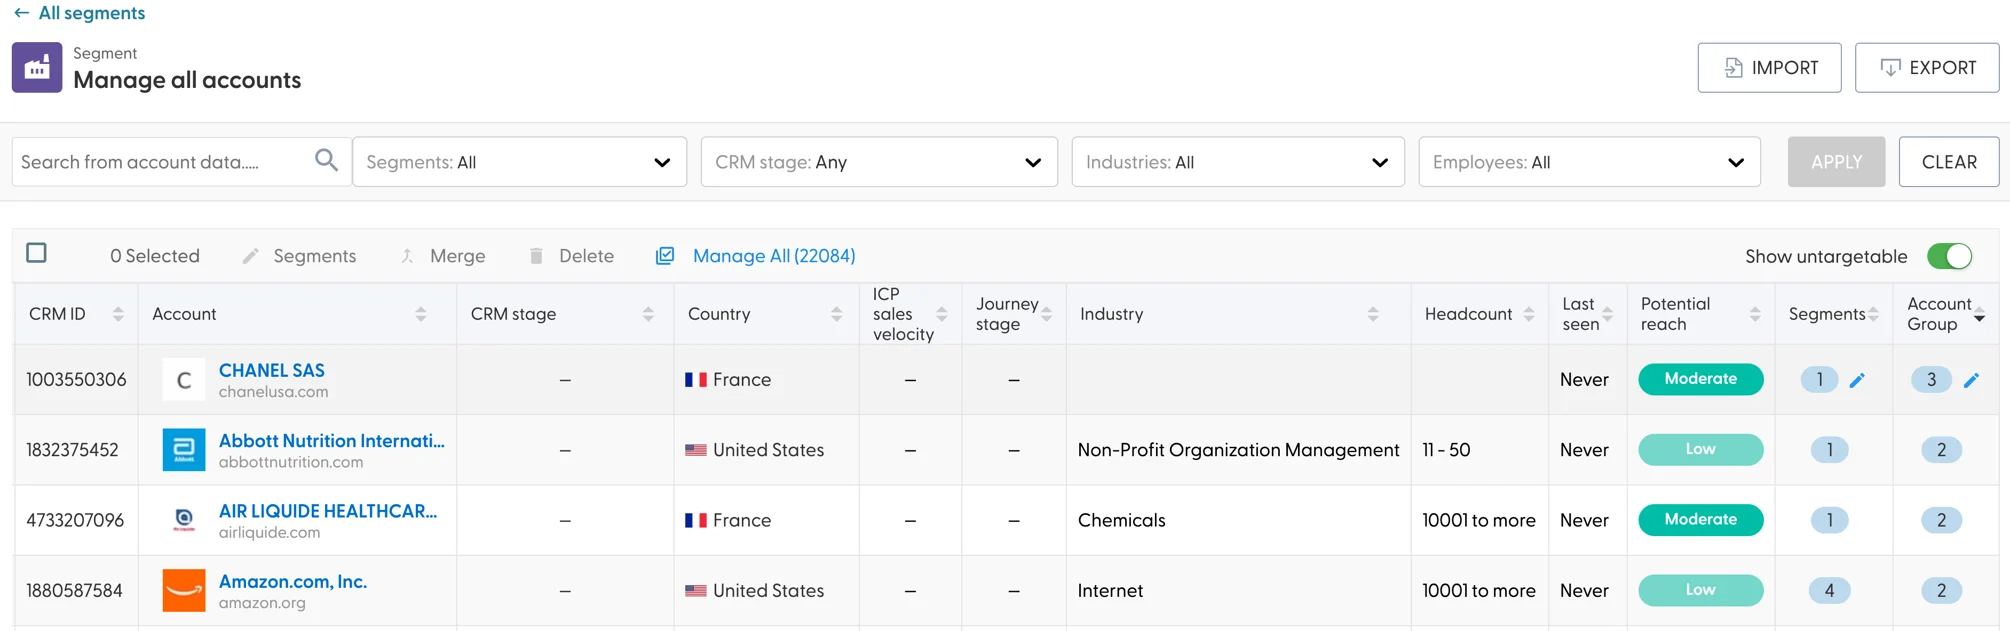
Task: Click the EXPORT button
Action: click(1926, 68)
